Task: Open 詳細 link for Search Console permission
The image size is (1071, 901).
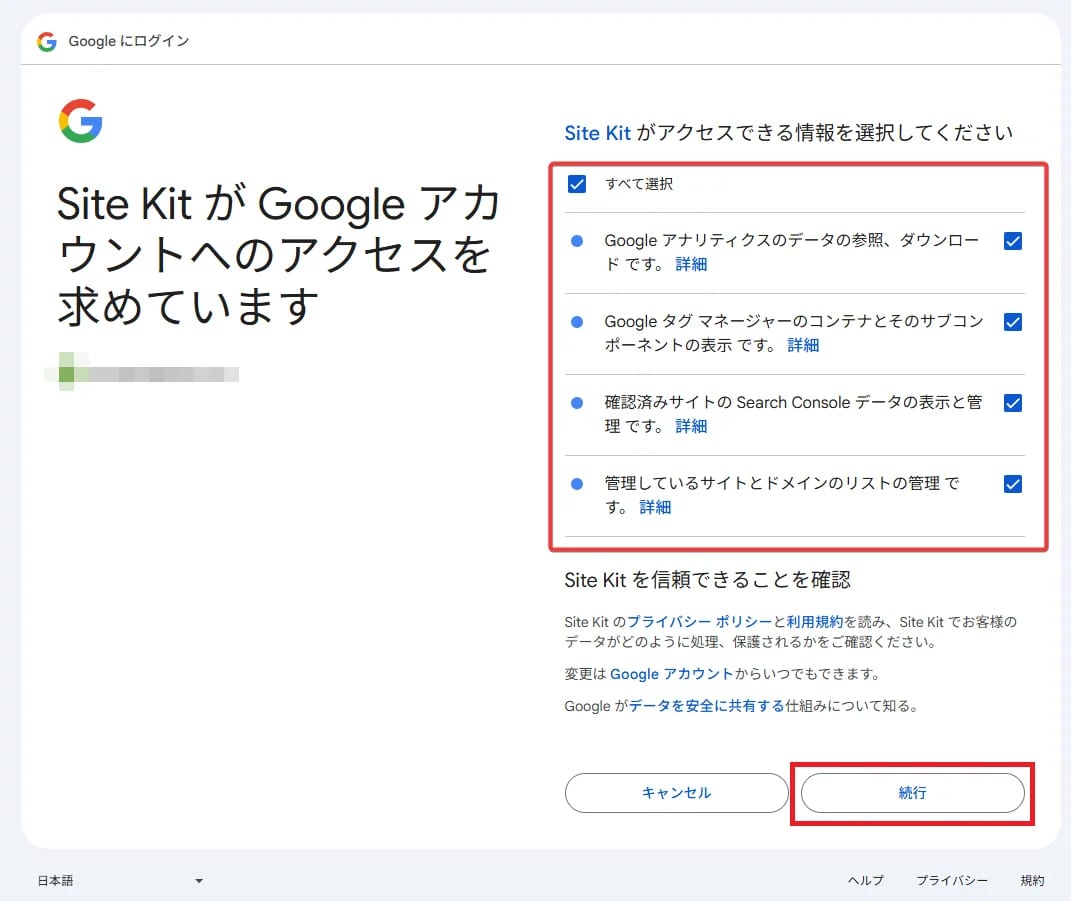Action: coord(691,426)
